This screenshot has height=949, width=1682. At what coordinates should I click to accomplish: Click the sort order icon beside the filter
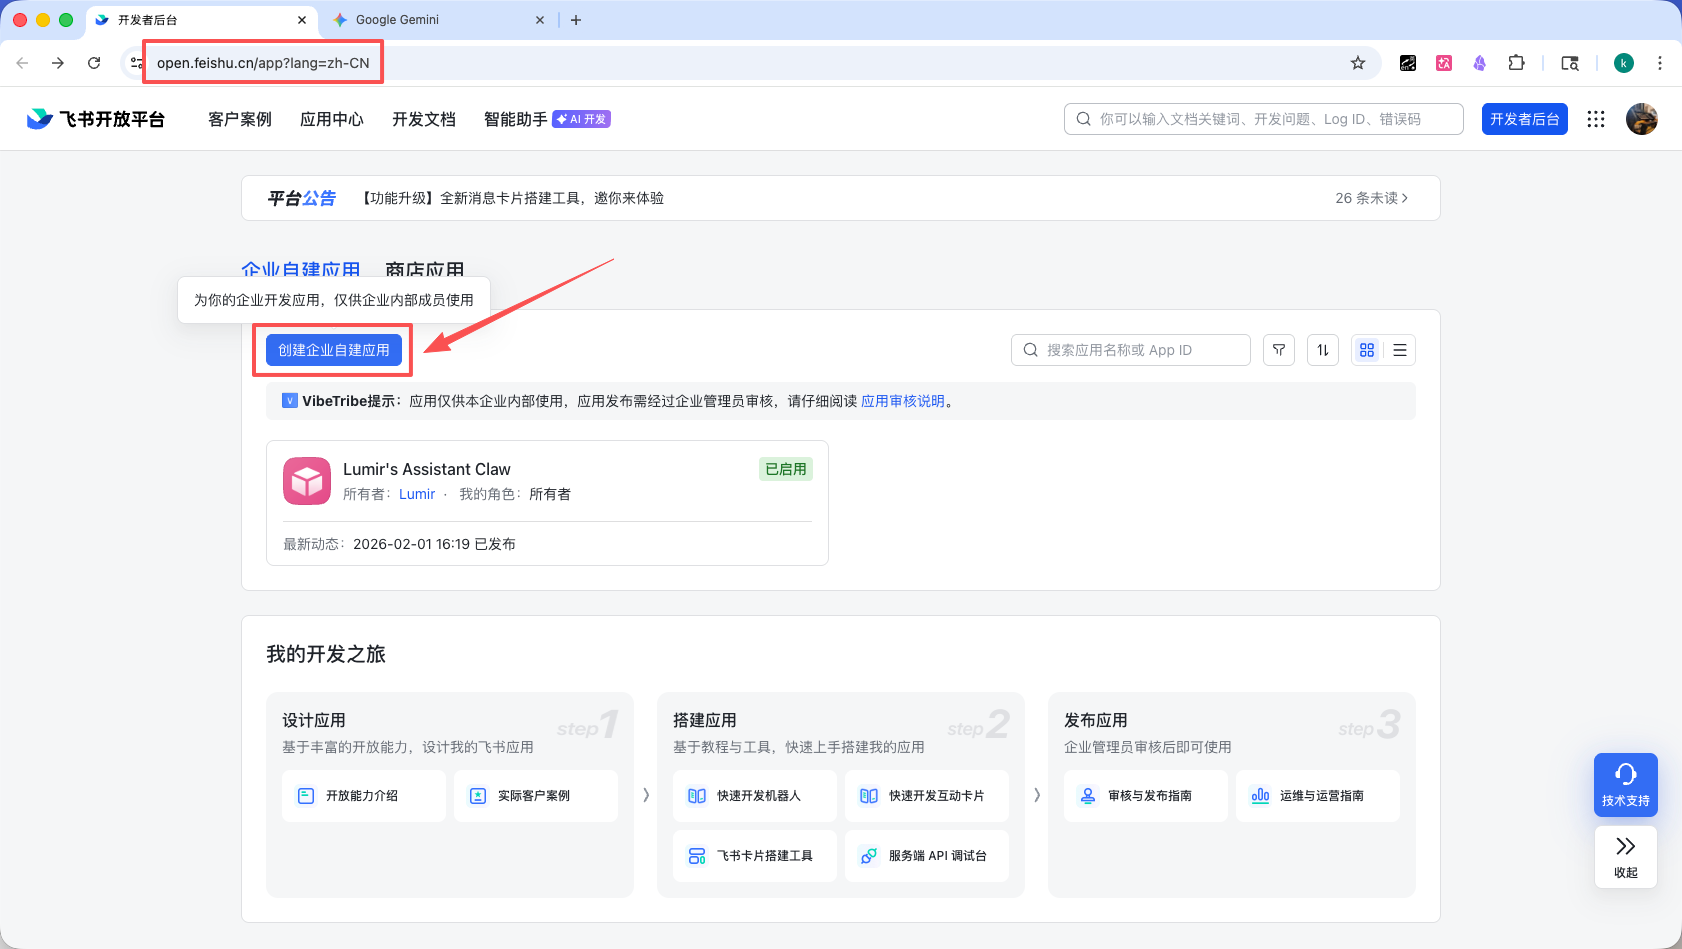point(1322,349)
